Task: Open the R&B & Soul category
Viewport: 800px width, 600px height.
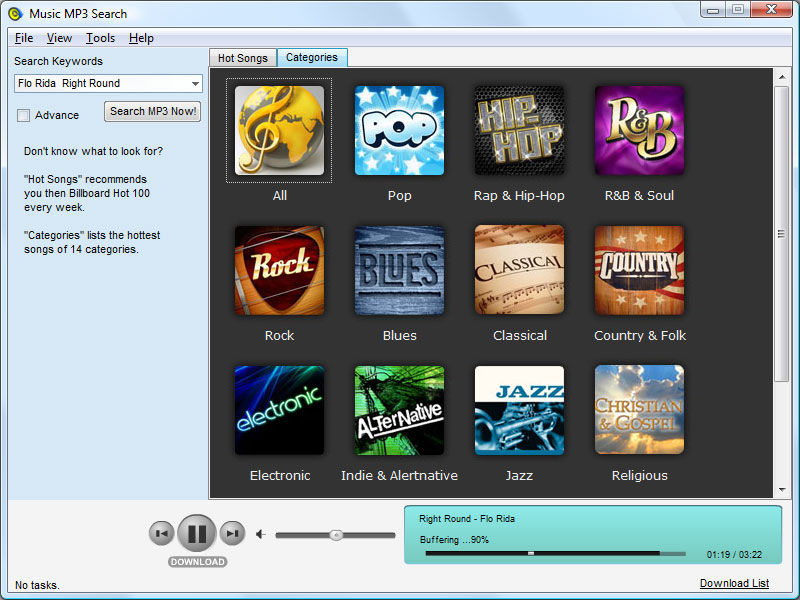Action: point(639,130)
